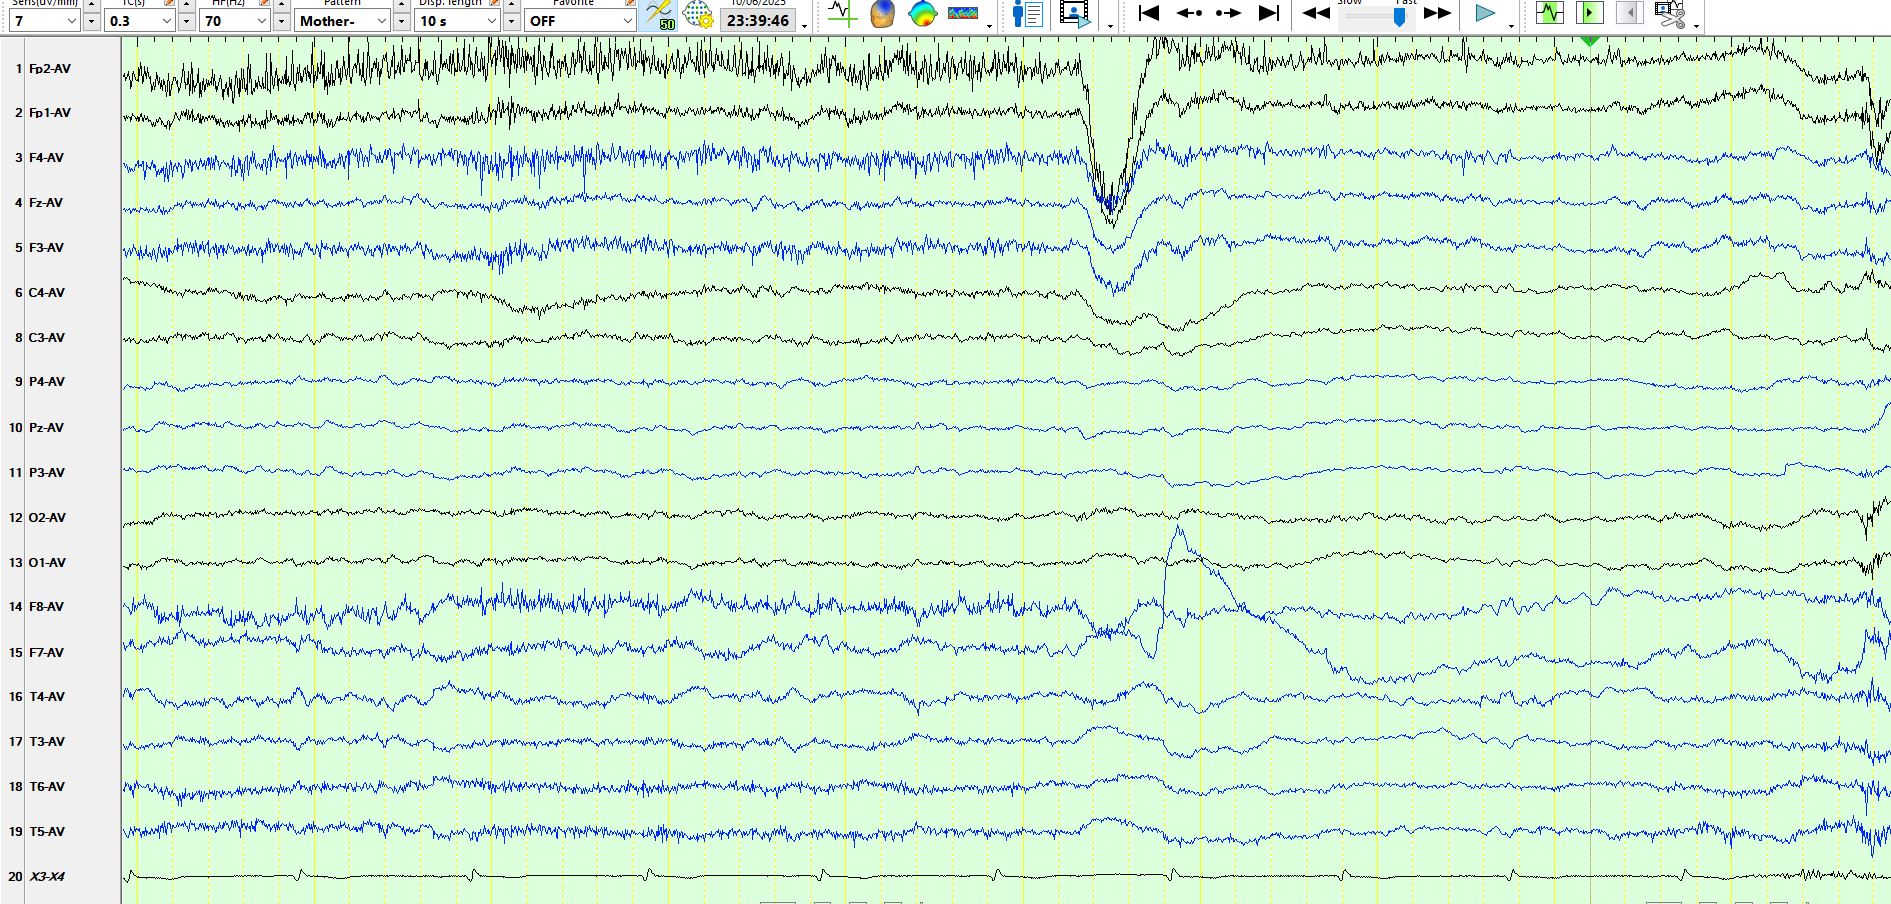This screenshot has width=1891, height=904.
Task: Click the down stepper beside the Sens dropdown
Action: coord(91,20)
